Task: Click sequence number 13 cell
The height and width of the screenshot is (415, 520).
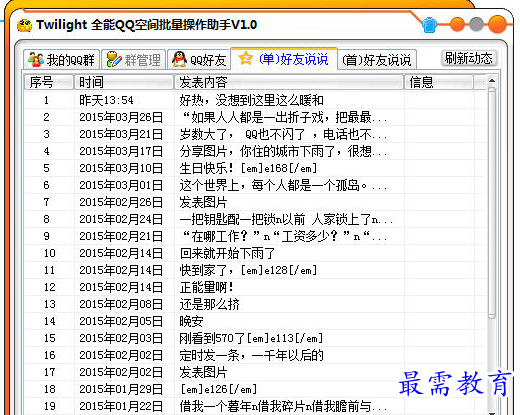Action: coord(50,304)
